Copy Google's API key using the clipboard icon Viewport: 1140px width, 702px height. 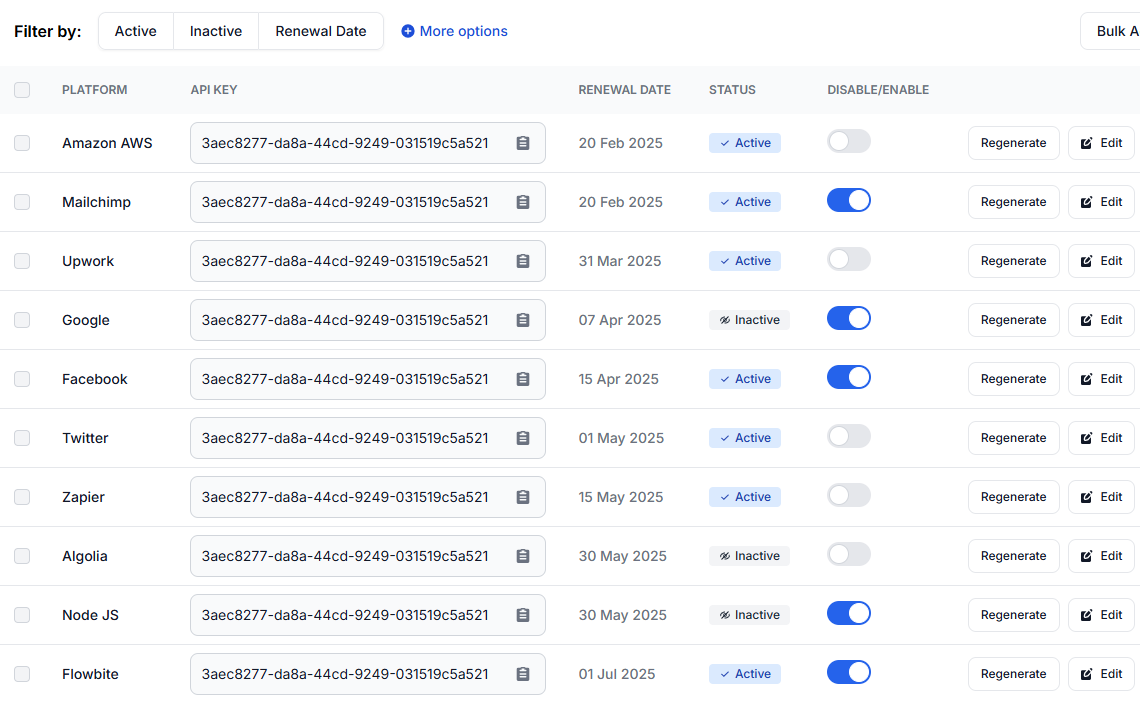point(522,320)
